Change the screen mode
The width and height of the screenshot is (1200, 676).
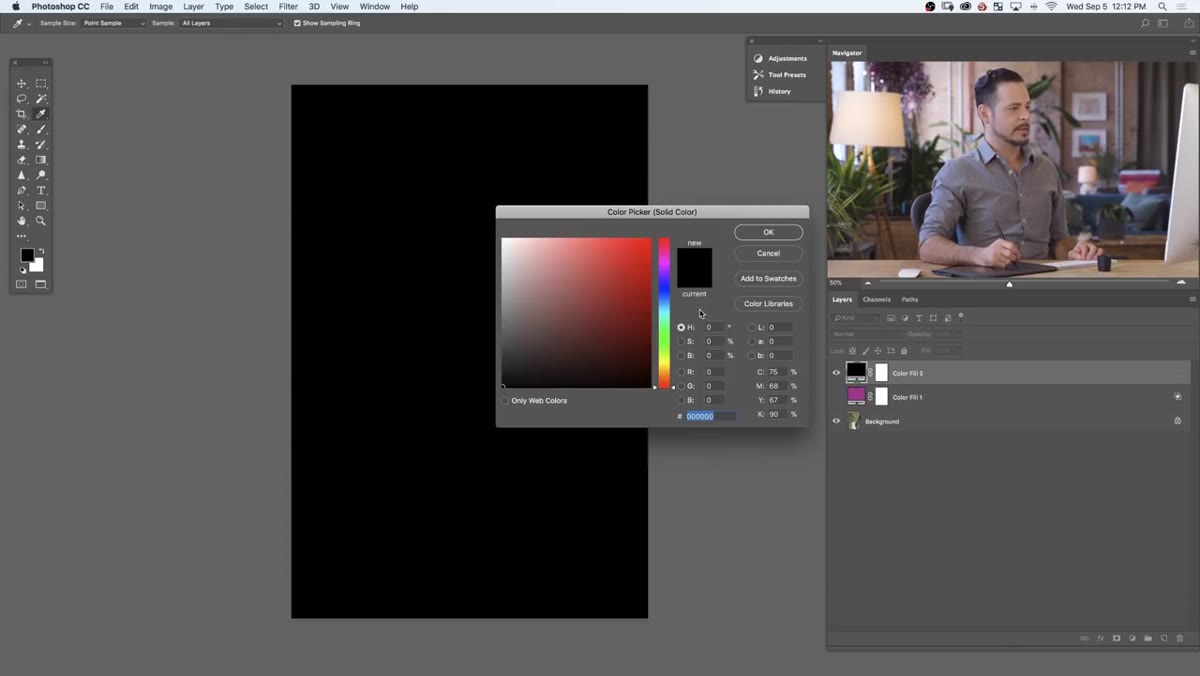(41, 284)
